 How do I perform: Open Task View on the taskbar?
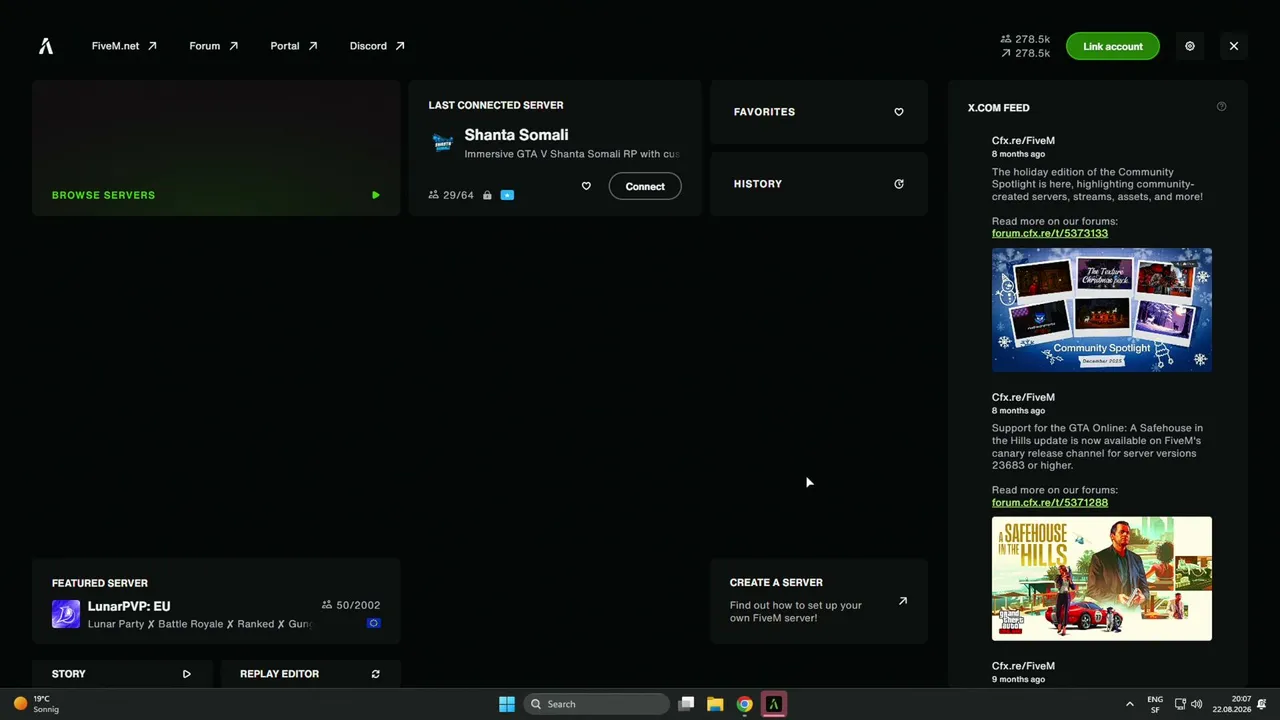coord(686,704)
